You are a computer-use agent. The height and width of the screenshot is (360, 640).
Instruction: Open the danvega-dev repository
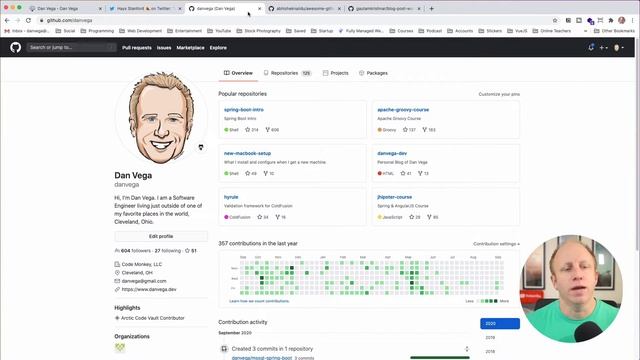point(392,153)
